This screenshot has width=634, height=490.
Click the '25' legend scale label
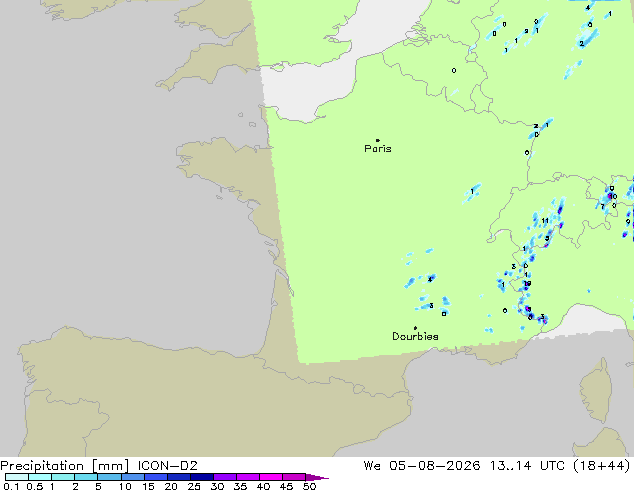coord(194,486)
